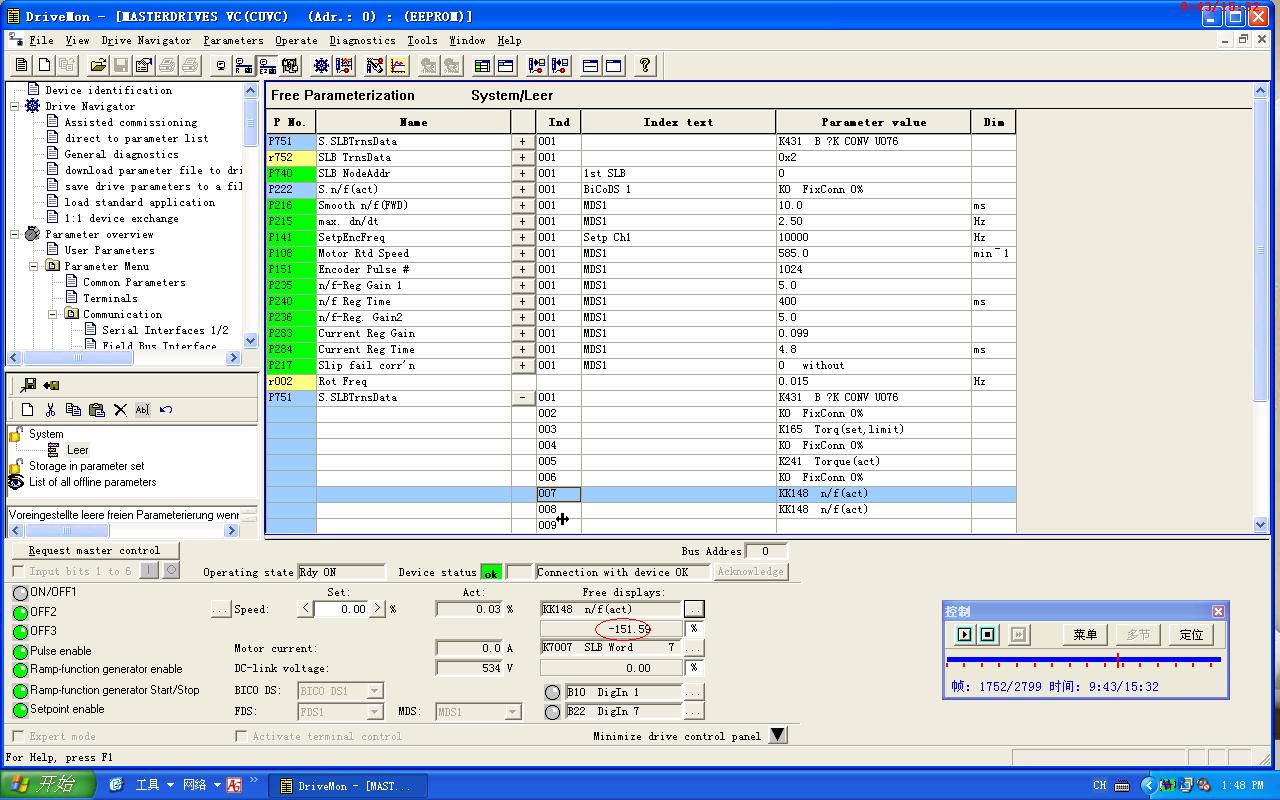The width and height of the screenshot is (1280, 800).
Task: Click the Windows 开始 Start button
Action: (x=48, y=785)
